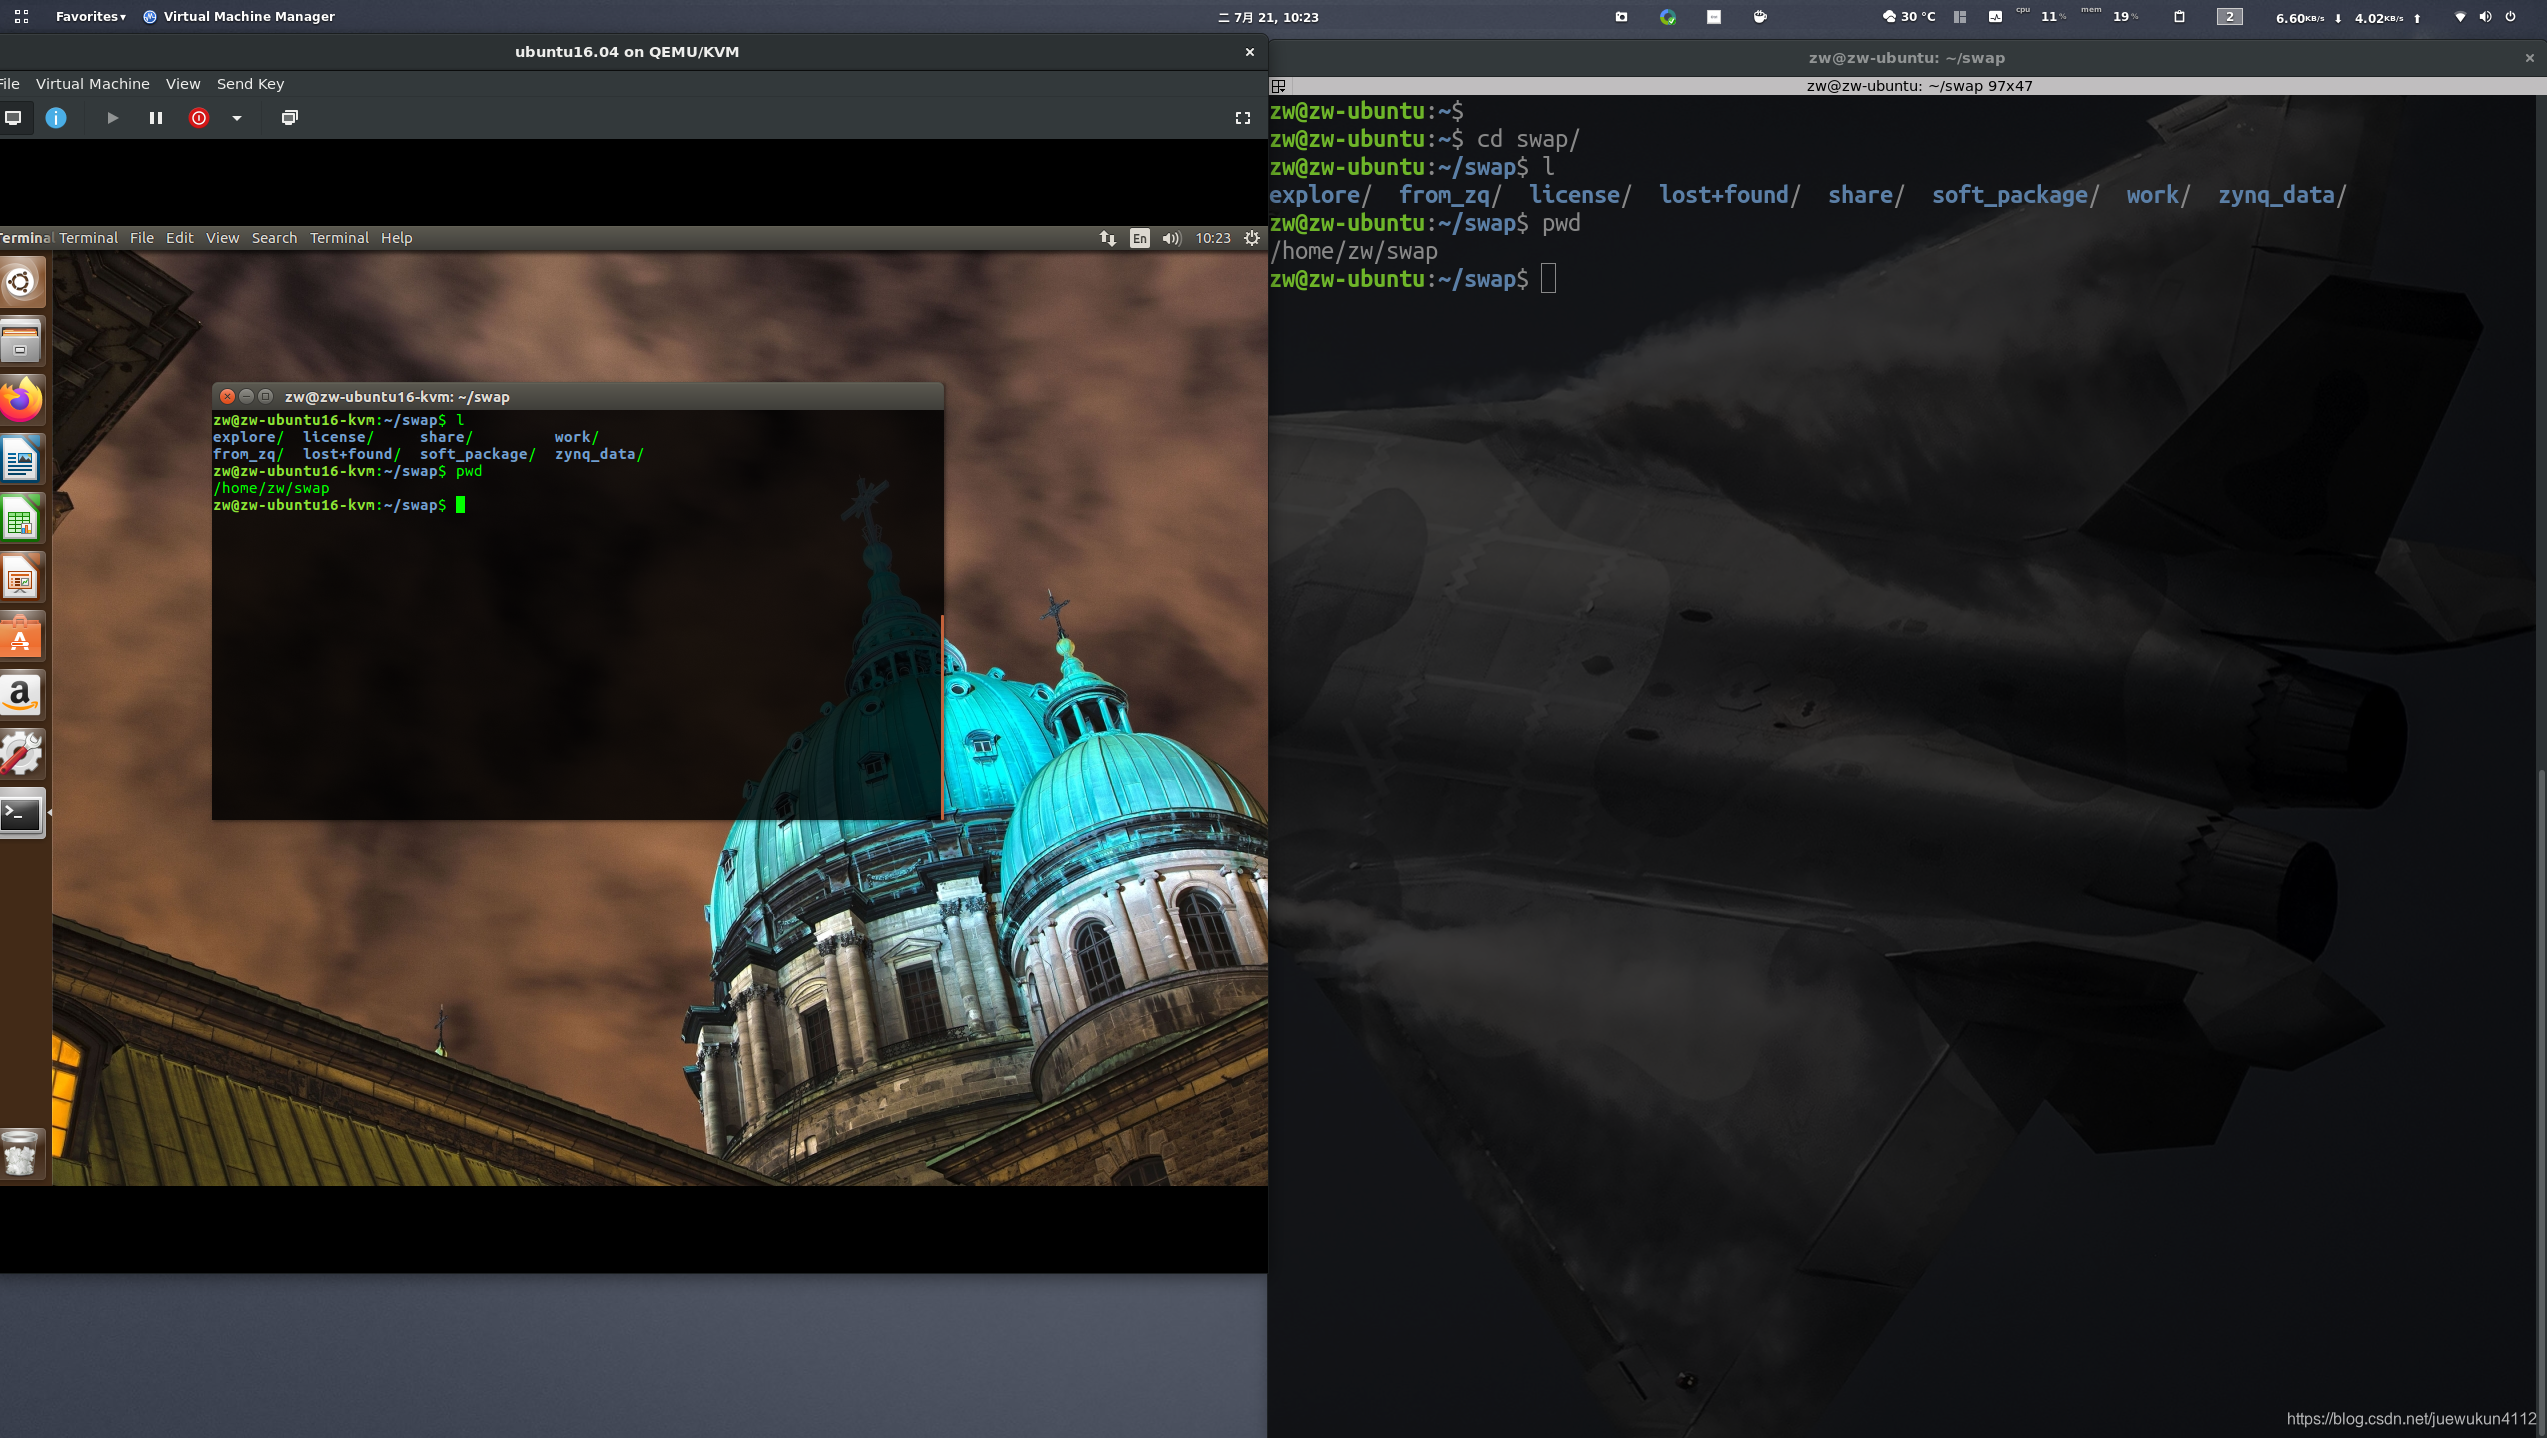Open the Virtual Machine menu
The height and width of the screenshot is (1438, 2547).
[93, 84]
